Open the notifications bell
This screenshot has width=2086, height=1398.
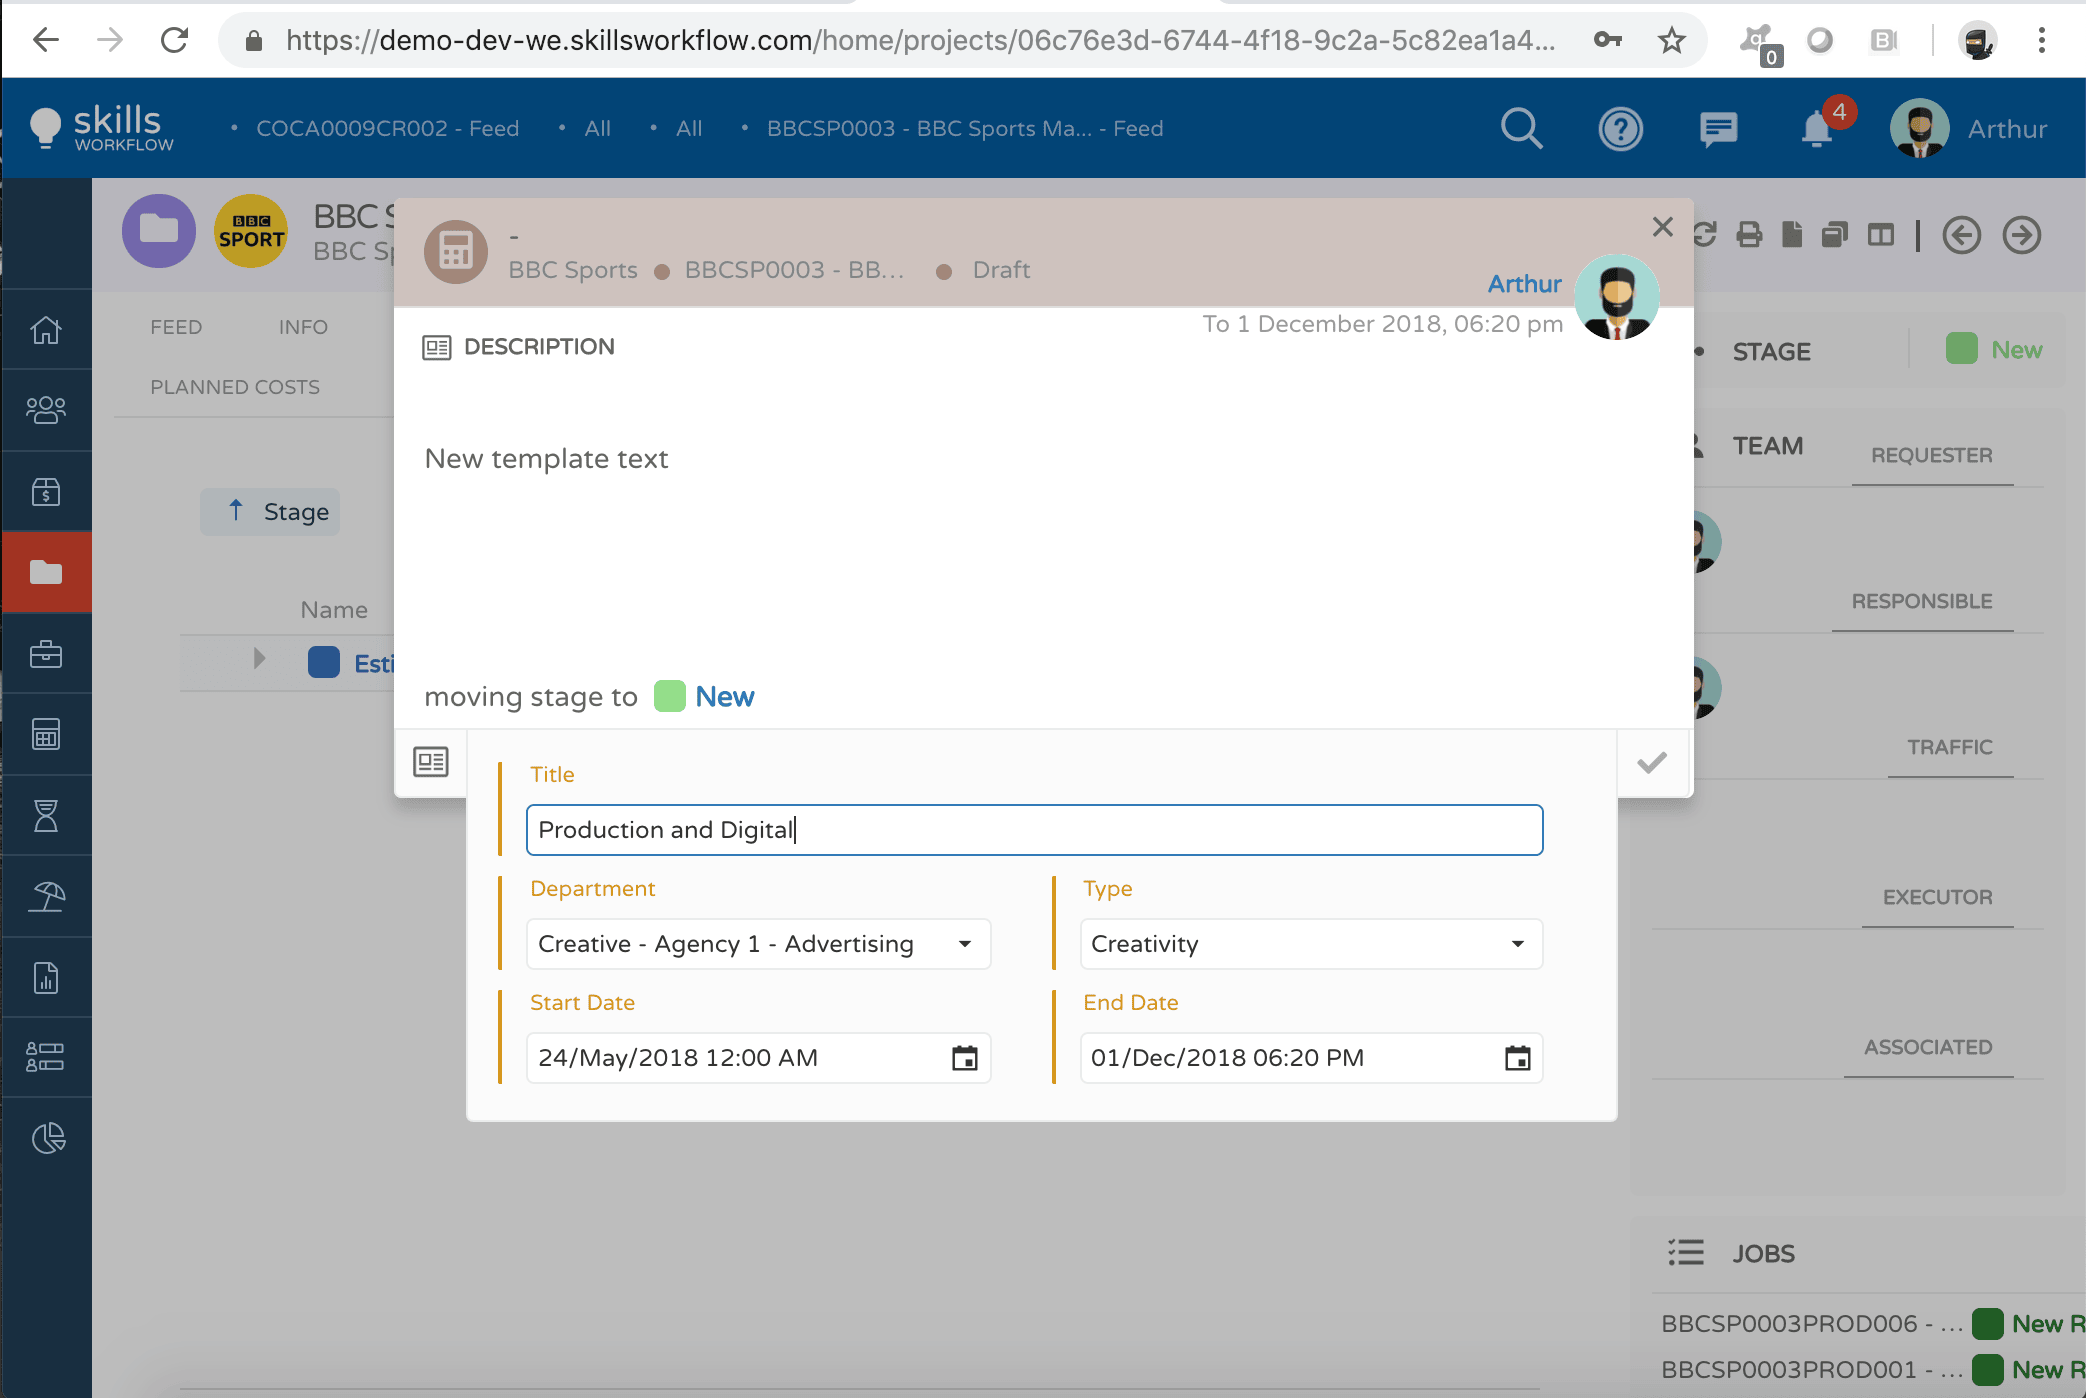tap(1817, 130)
